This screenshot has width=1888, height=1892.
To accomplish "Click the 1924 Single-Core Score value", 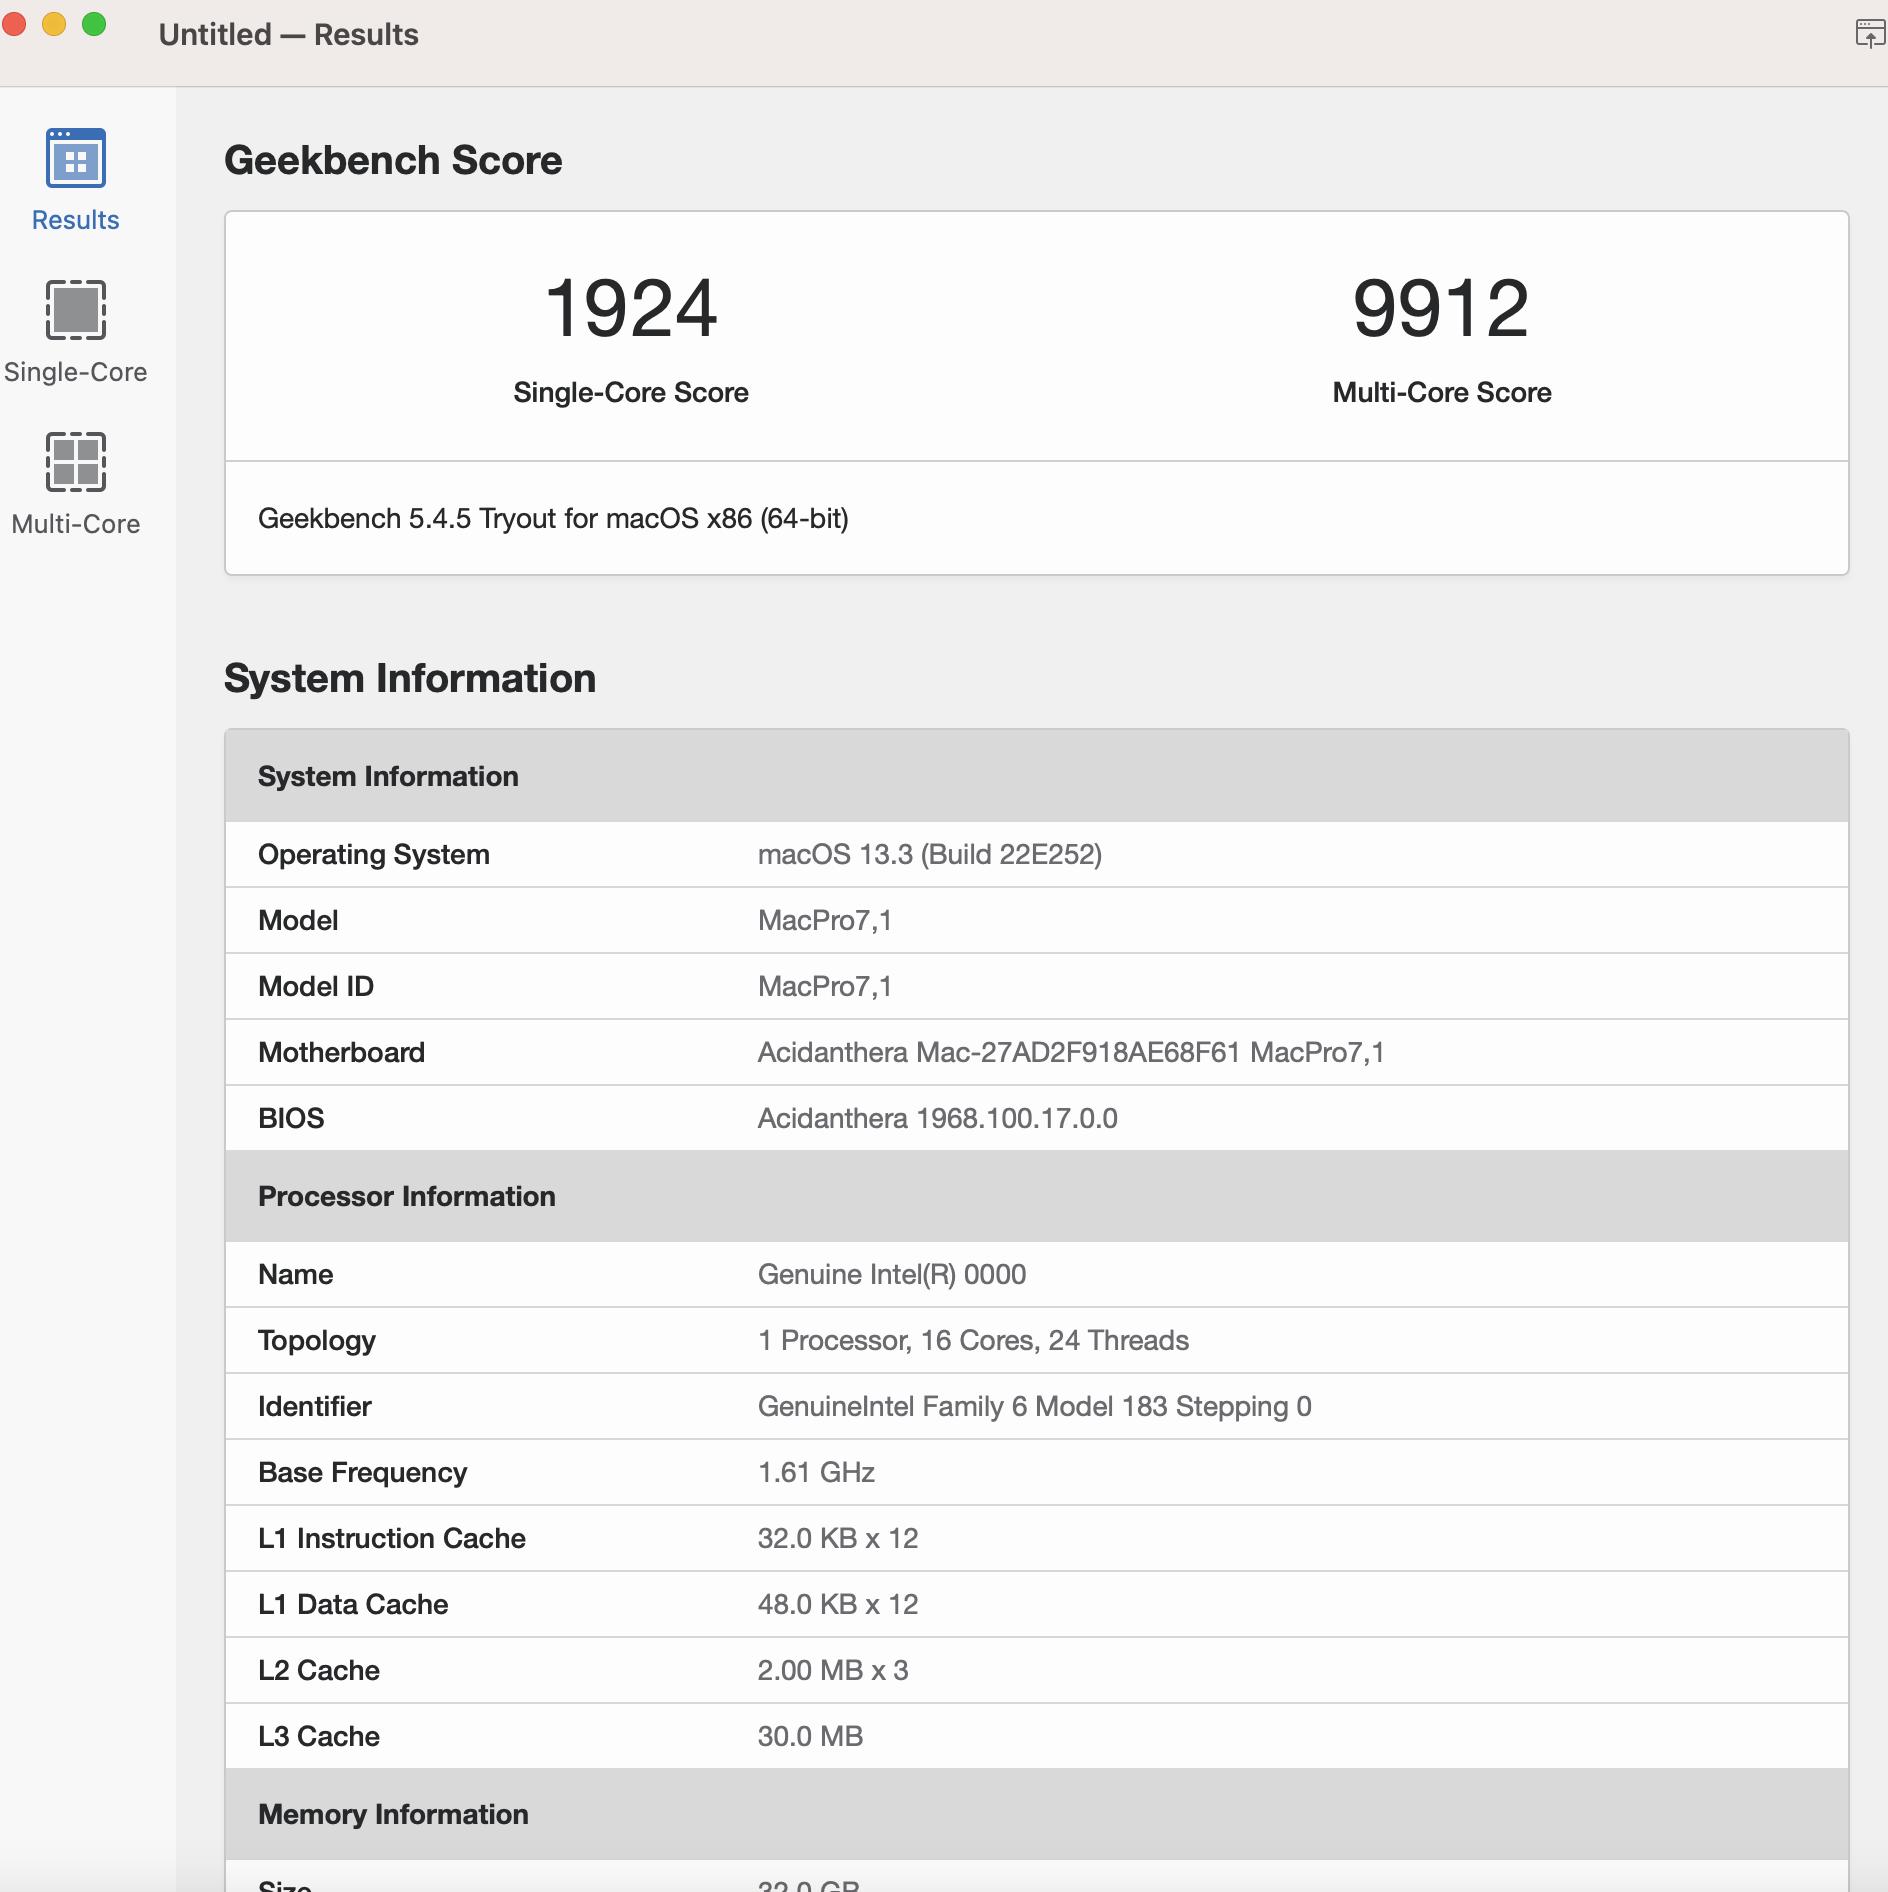I will click(x=631, y=311).
